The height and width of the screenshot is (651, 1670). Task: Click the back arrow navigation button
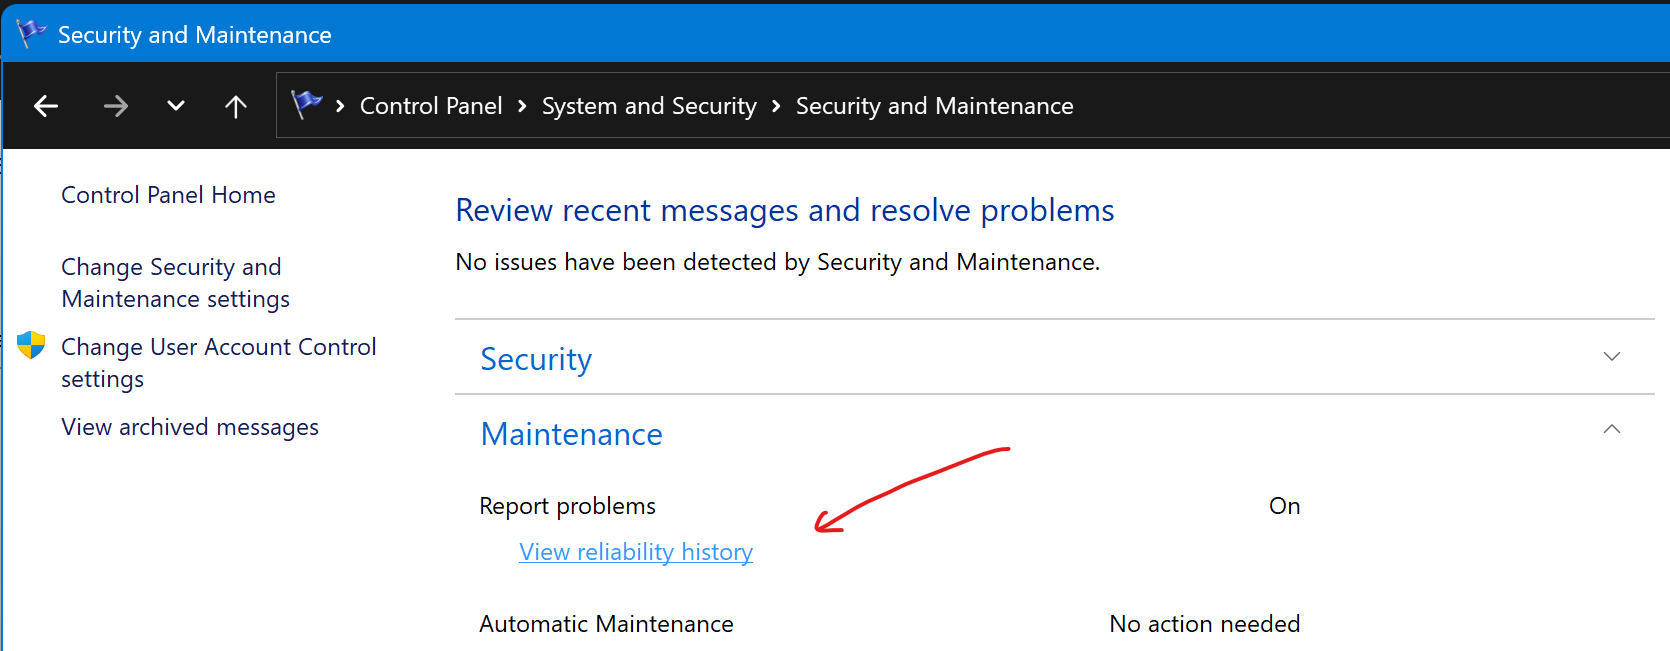[x=46, y=106]
